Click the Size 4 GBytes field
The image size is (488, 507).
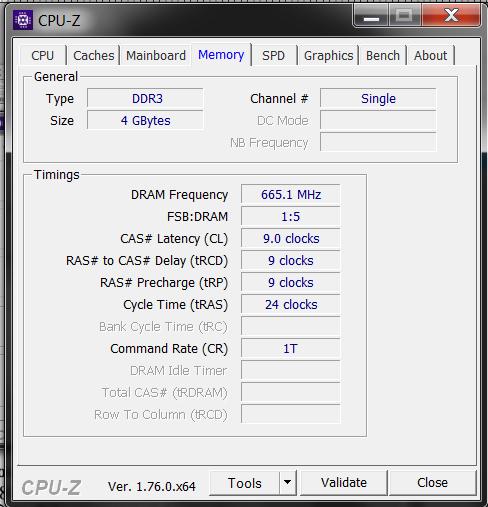pos(145,120)
